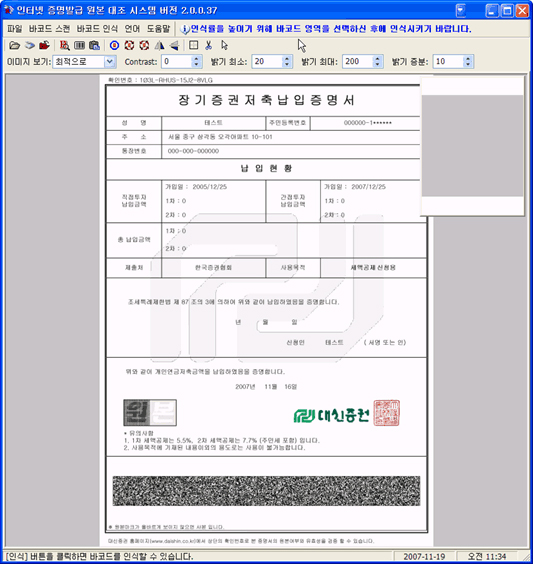Increase the Contrast value using the stepper
Image resolution: width=533 pixels, height=564 pixels.
196,59
